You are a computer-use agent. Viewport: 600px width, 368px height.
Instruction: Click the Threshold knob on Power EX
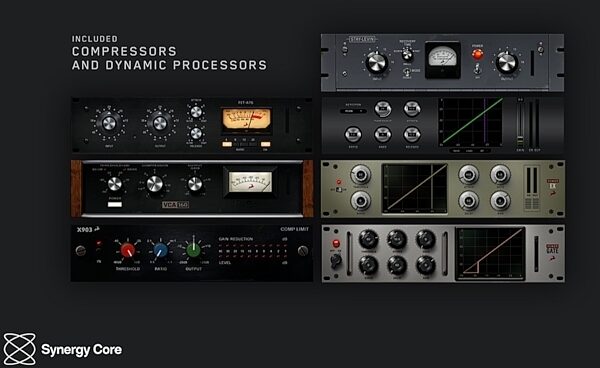(x=360, y=175)
